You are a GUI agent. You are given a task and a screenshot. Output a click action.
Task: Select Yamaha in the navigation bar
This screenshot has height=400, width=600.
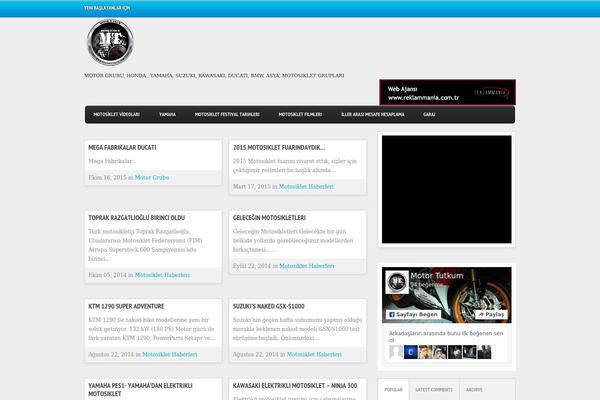coord(167,114)
